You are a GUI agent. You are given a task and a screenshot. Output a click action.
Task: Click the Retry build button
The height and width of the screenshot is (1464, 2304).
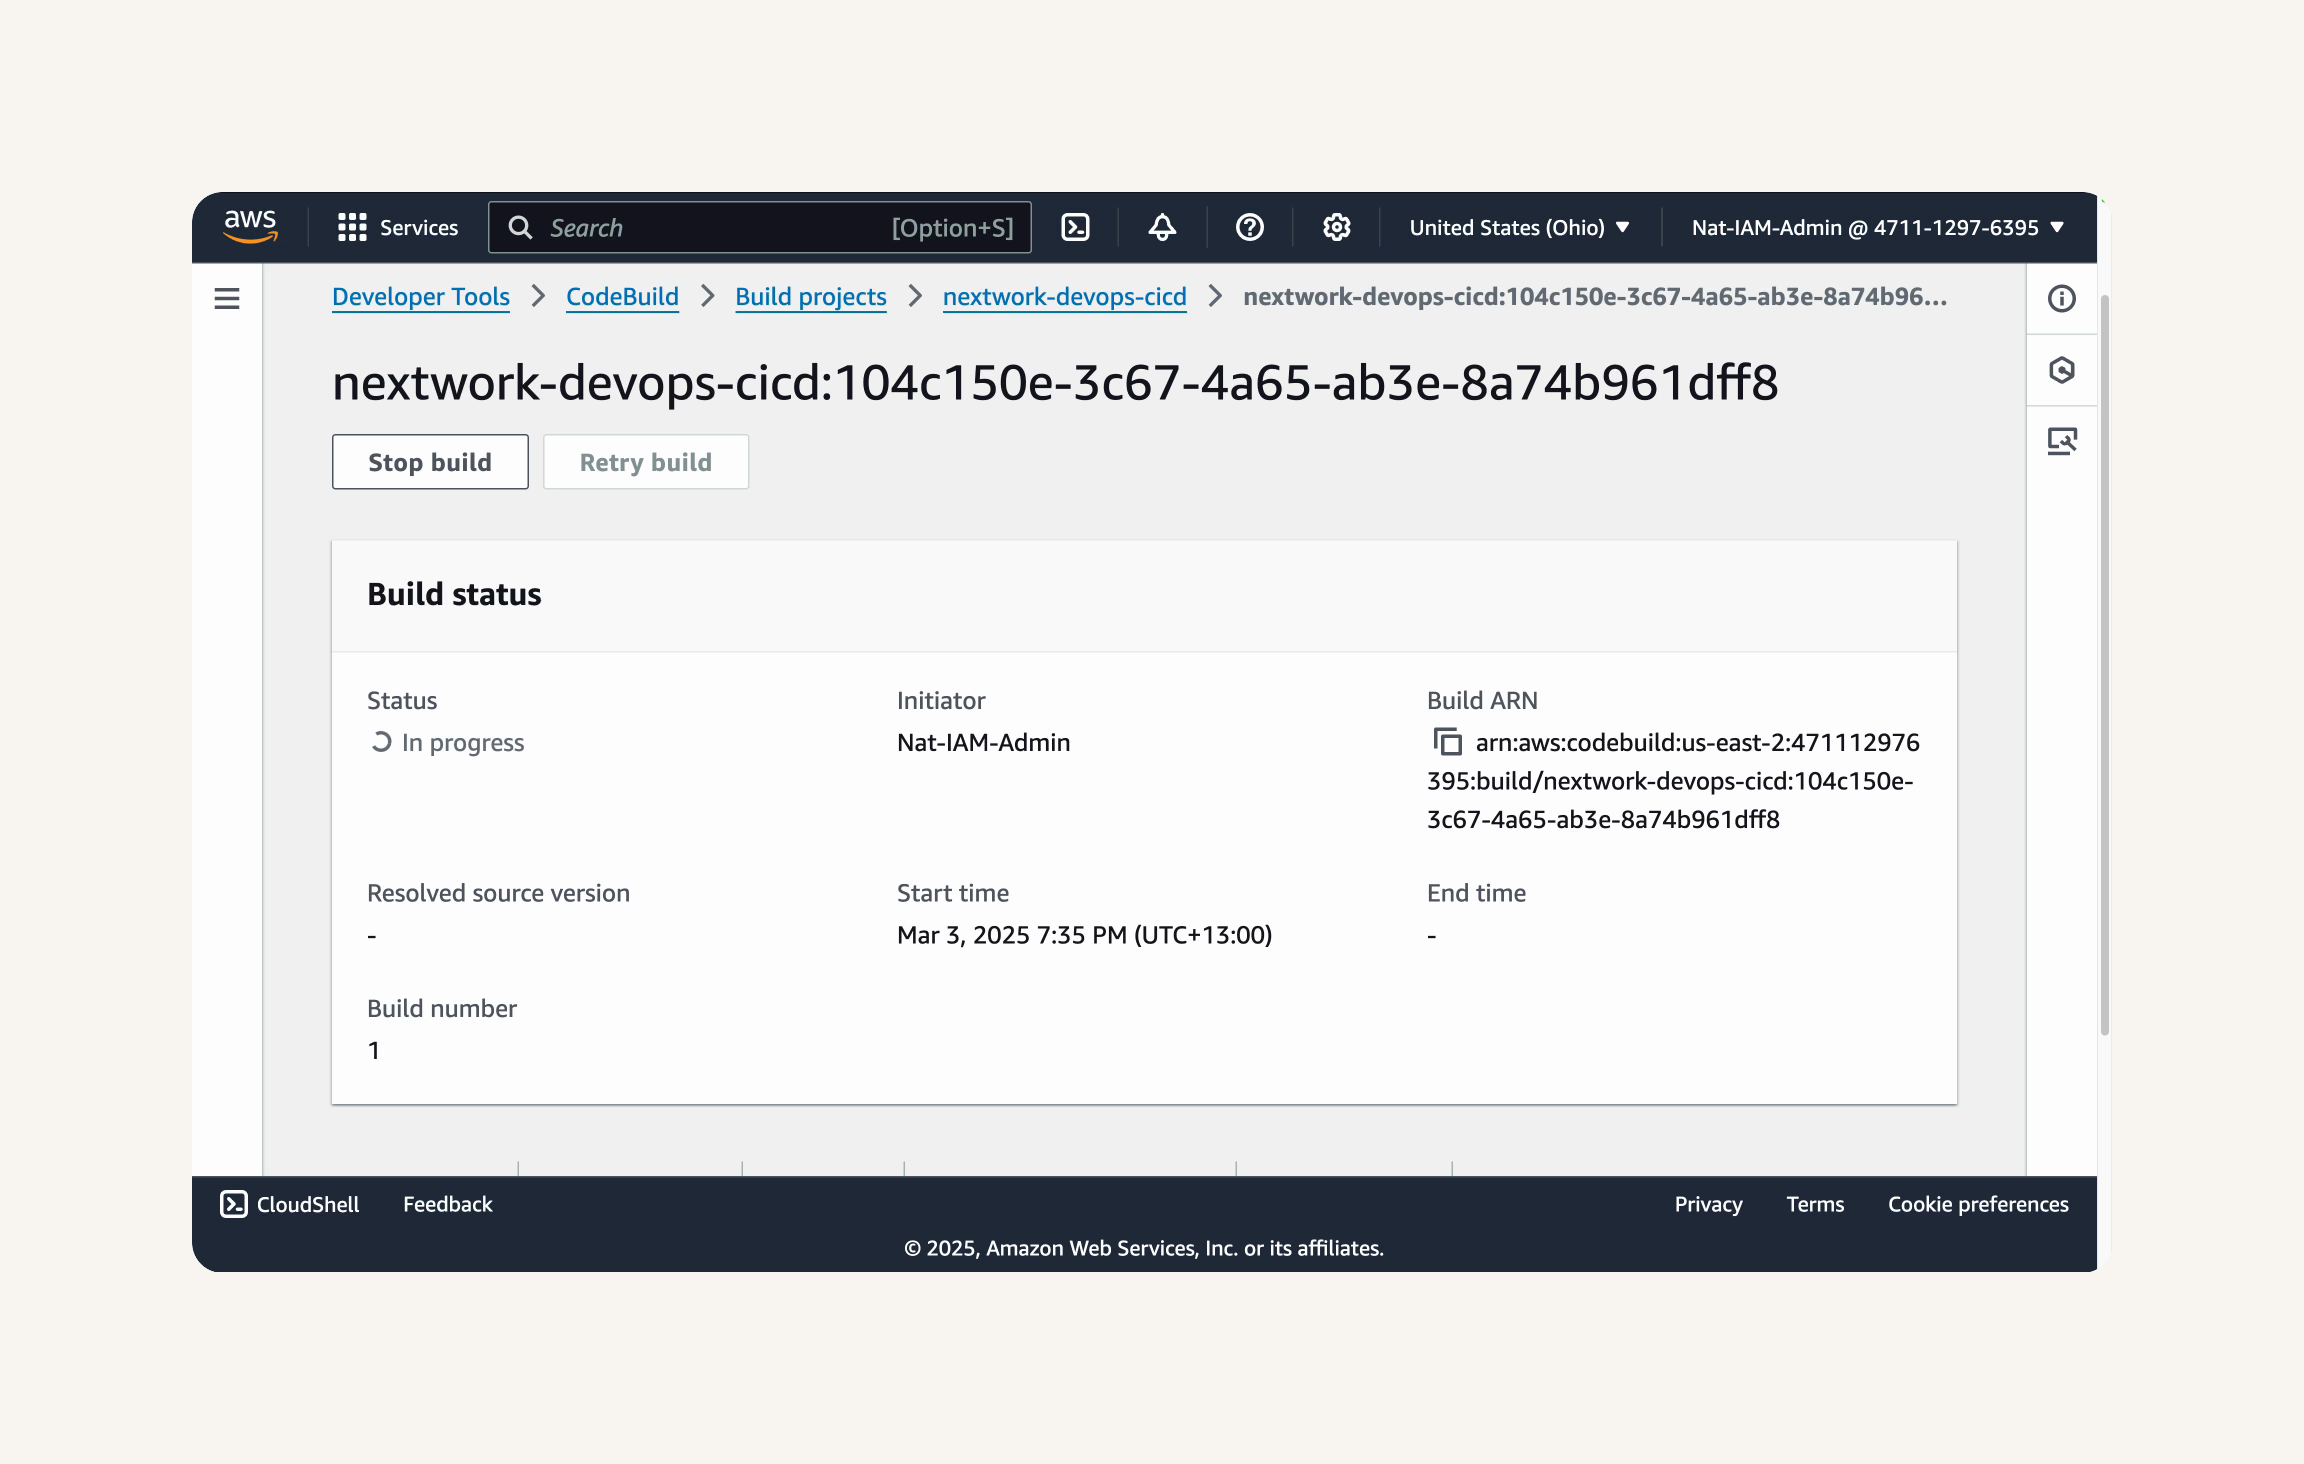pyautogui.click(x=646, y=462)
